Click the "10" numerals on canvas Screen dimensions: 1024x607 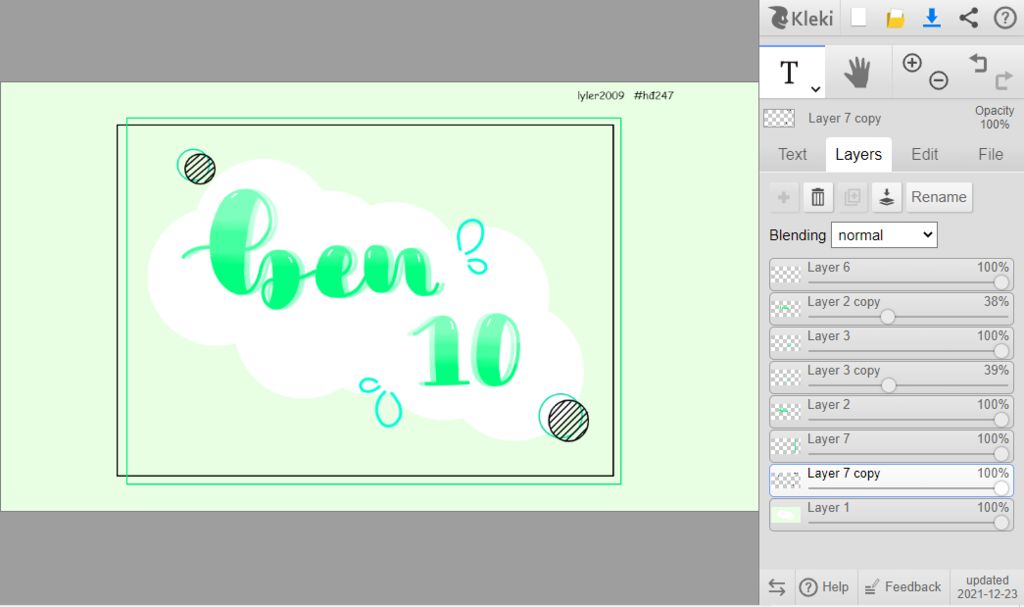466,350
